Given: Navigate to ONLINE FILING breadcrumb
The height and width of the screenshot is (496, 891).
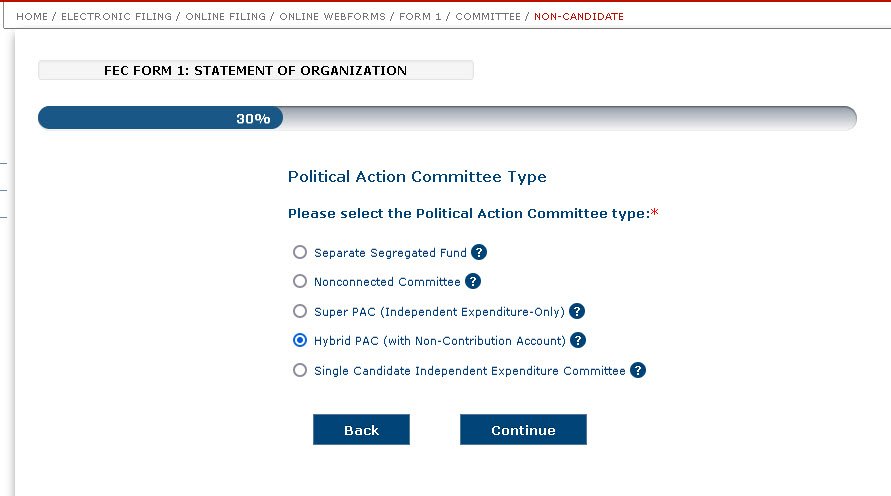Looking at the screenshot, I should [226, 17].
